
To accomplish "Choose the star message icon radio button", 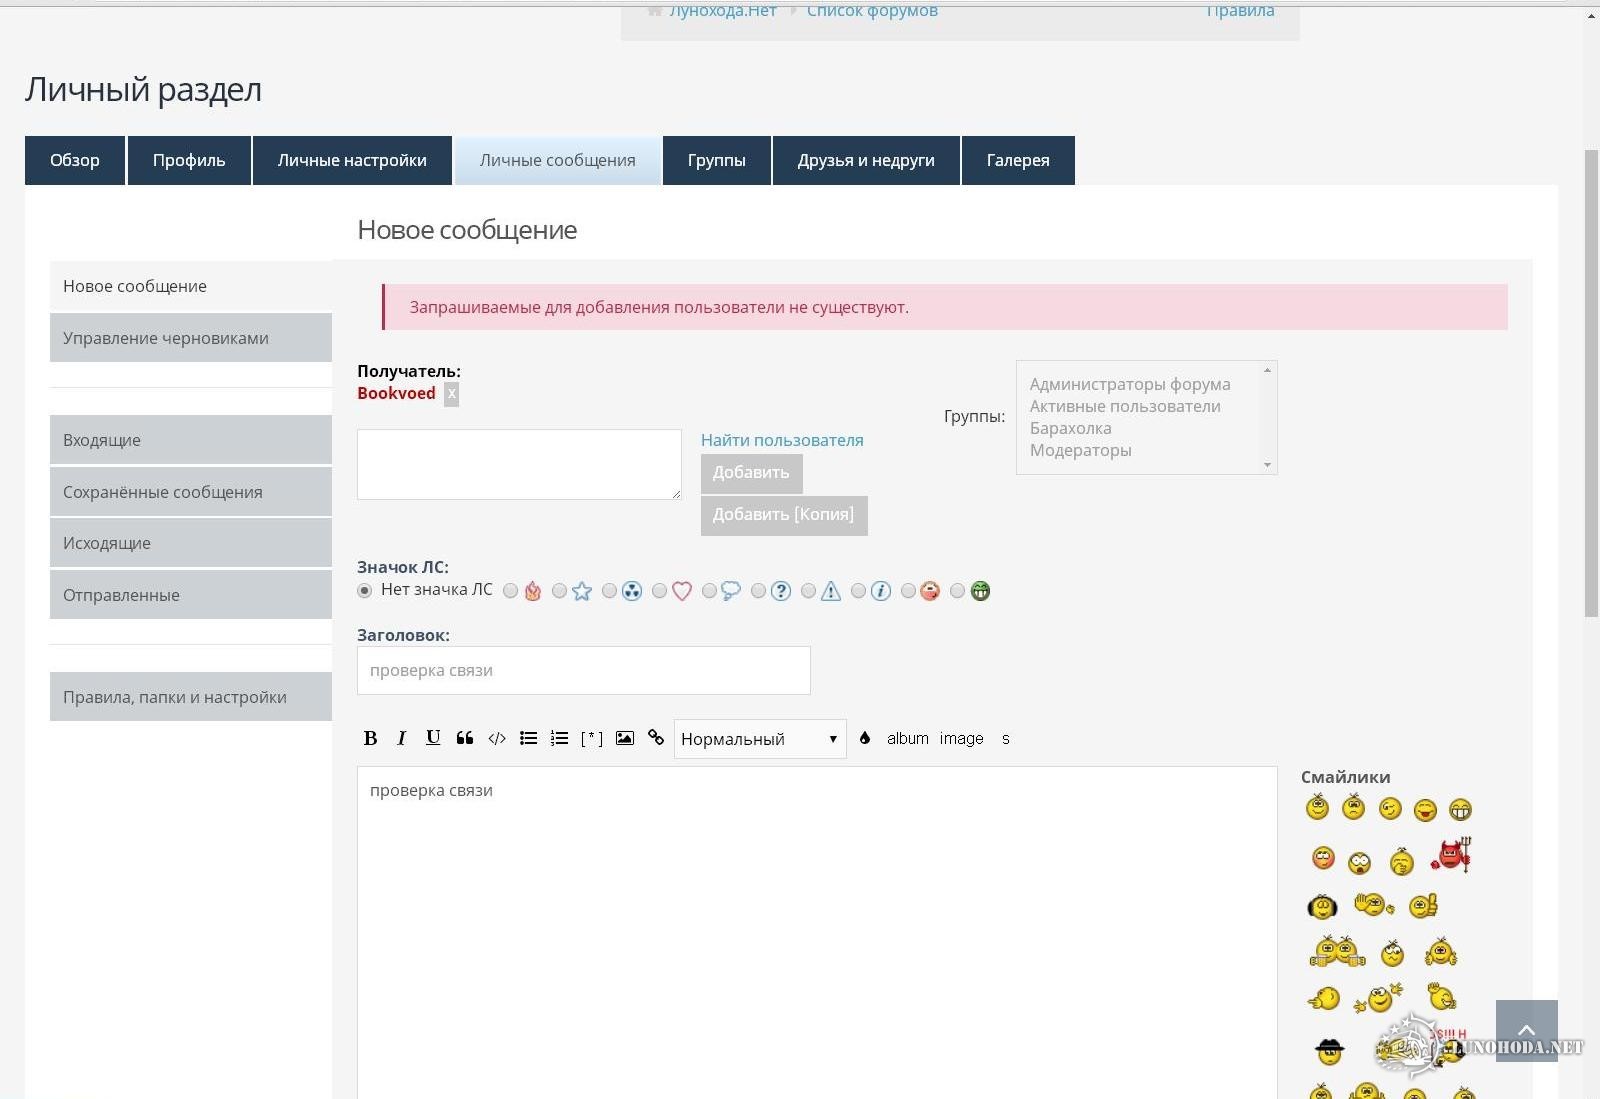I will click(560, 591).
